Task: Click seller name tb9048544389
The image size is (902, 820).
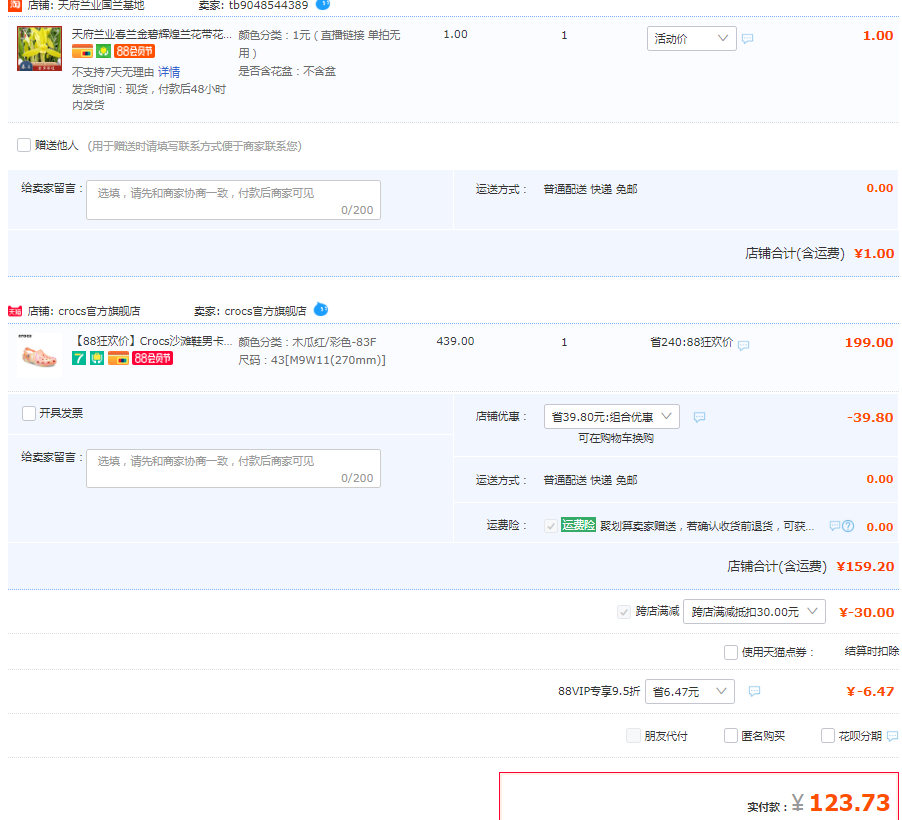Action: (269, 5)
